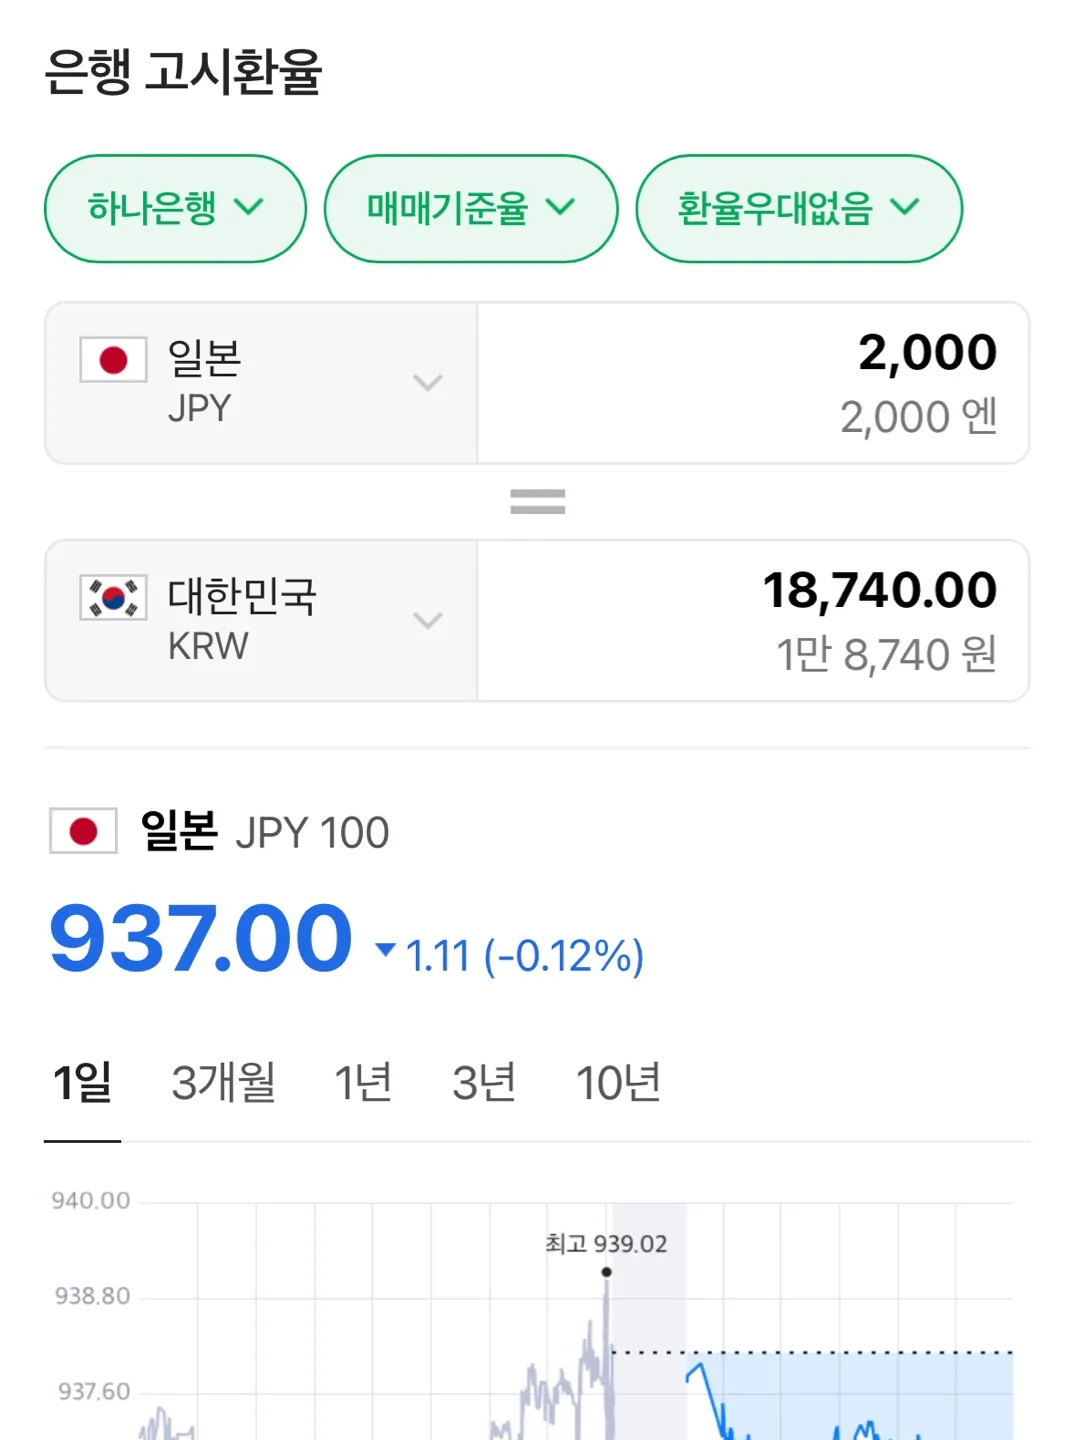
Task: Click the Japan flag beside 일본 JPY 100
Action: (83, 831)
